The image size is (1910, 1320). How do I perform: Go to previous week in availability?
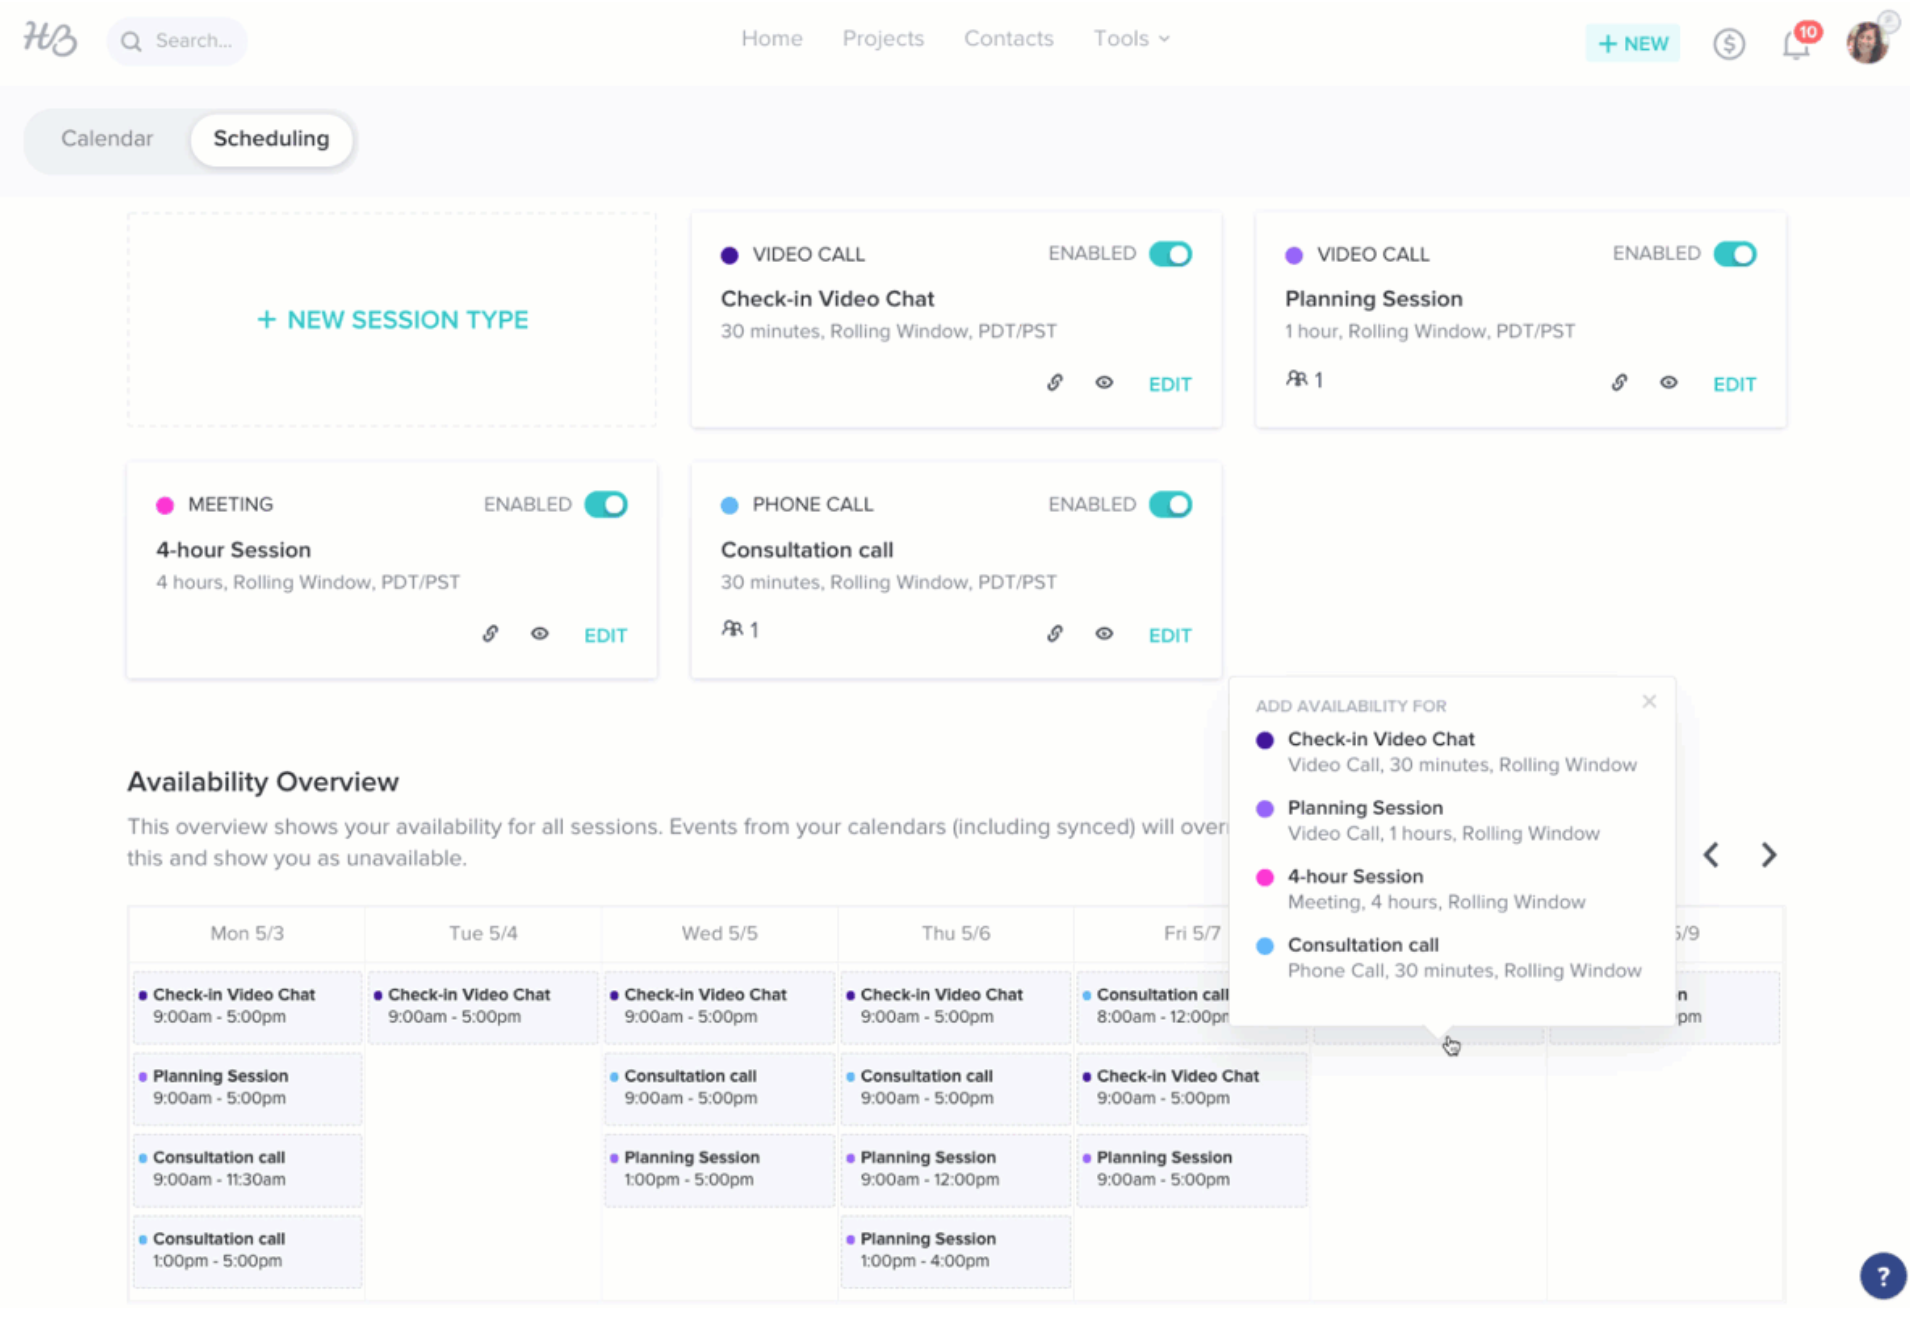coord(1712,855)
